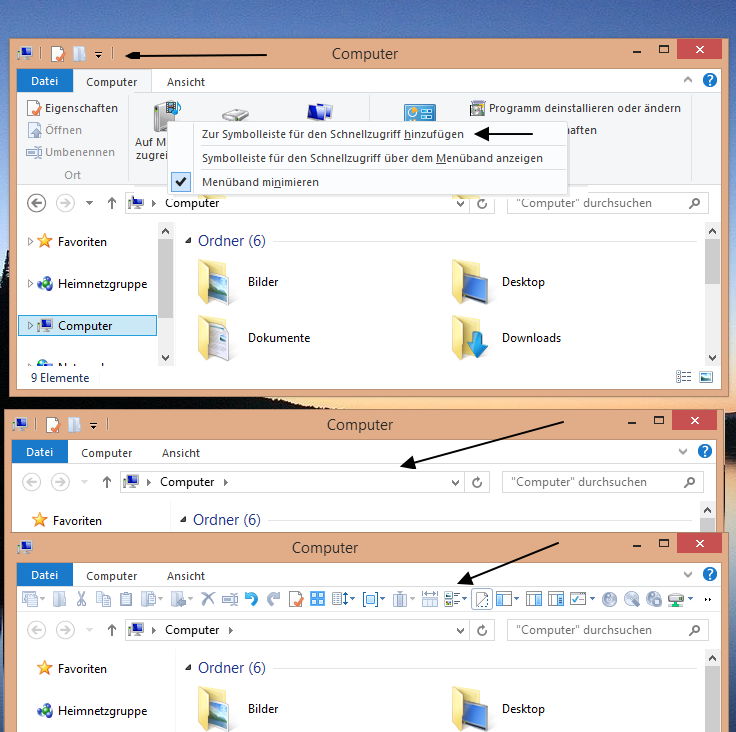Click the Rename icon in bottom window toolbar

tap(230, 599)
